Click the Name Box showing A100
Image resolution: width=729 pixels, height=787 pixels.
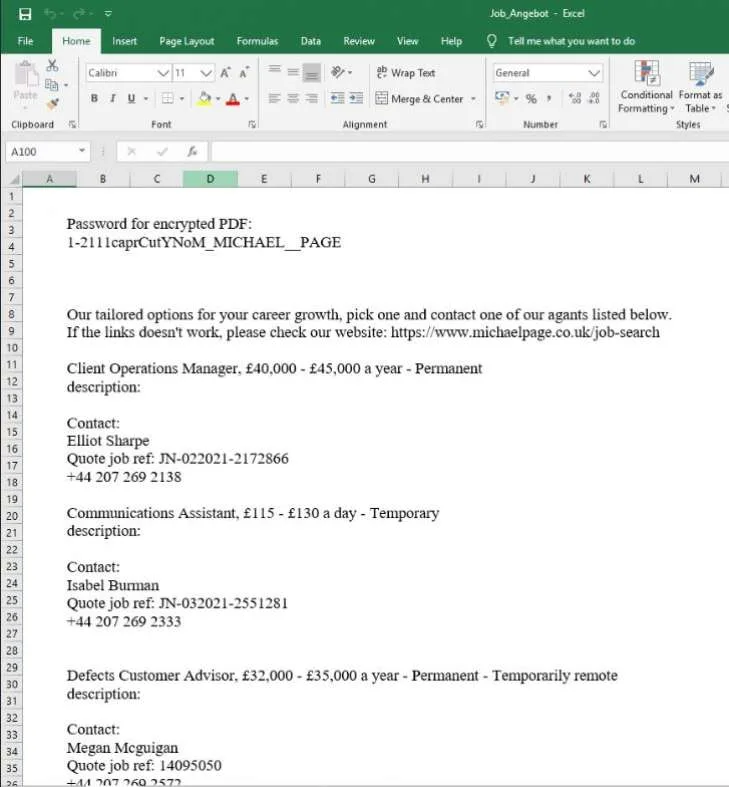[x=48, y=152]
